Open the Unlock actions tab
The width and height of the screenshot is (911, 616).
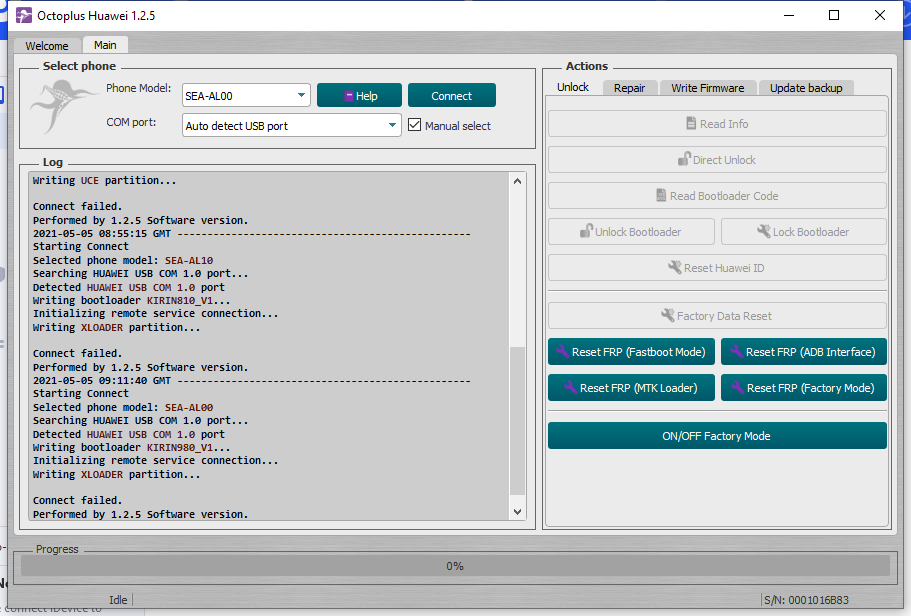pyautogui.click(x=573, y=87)
